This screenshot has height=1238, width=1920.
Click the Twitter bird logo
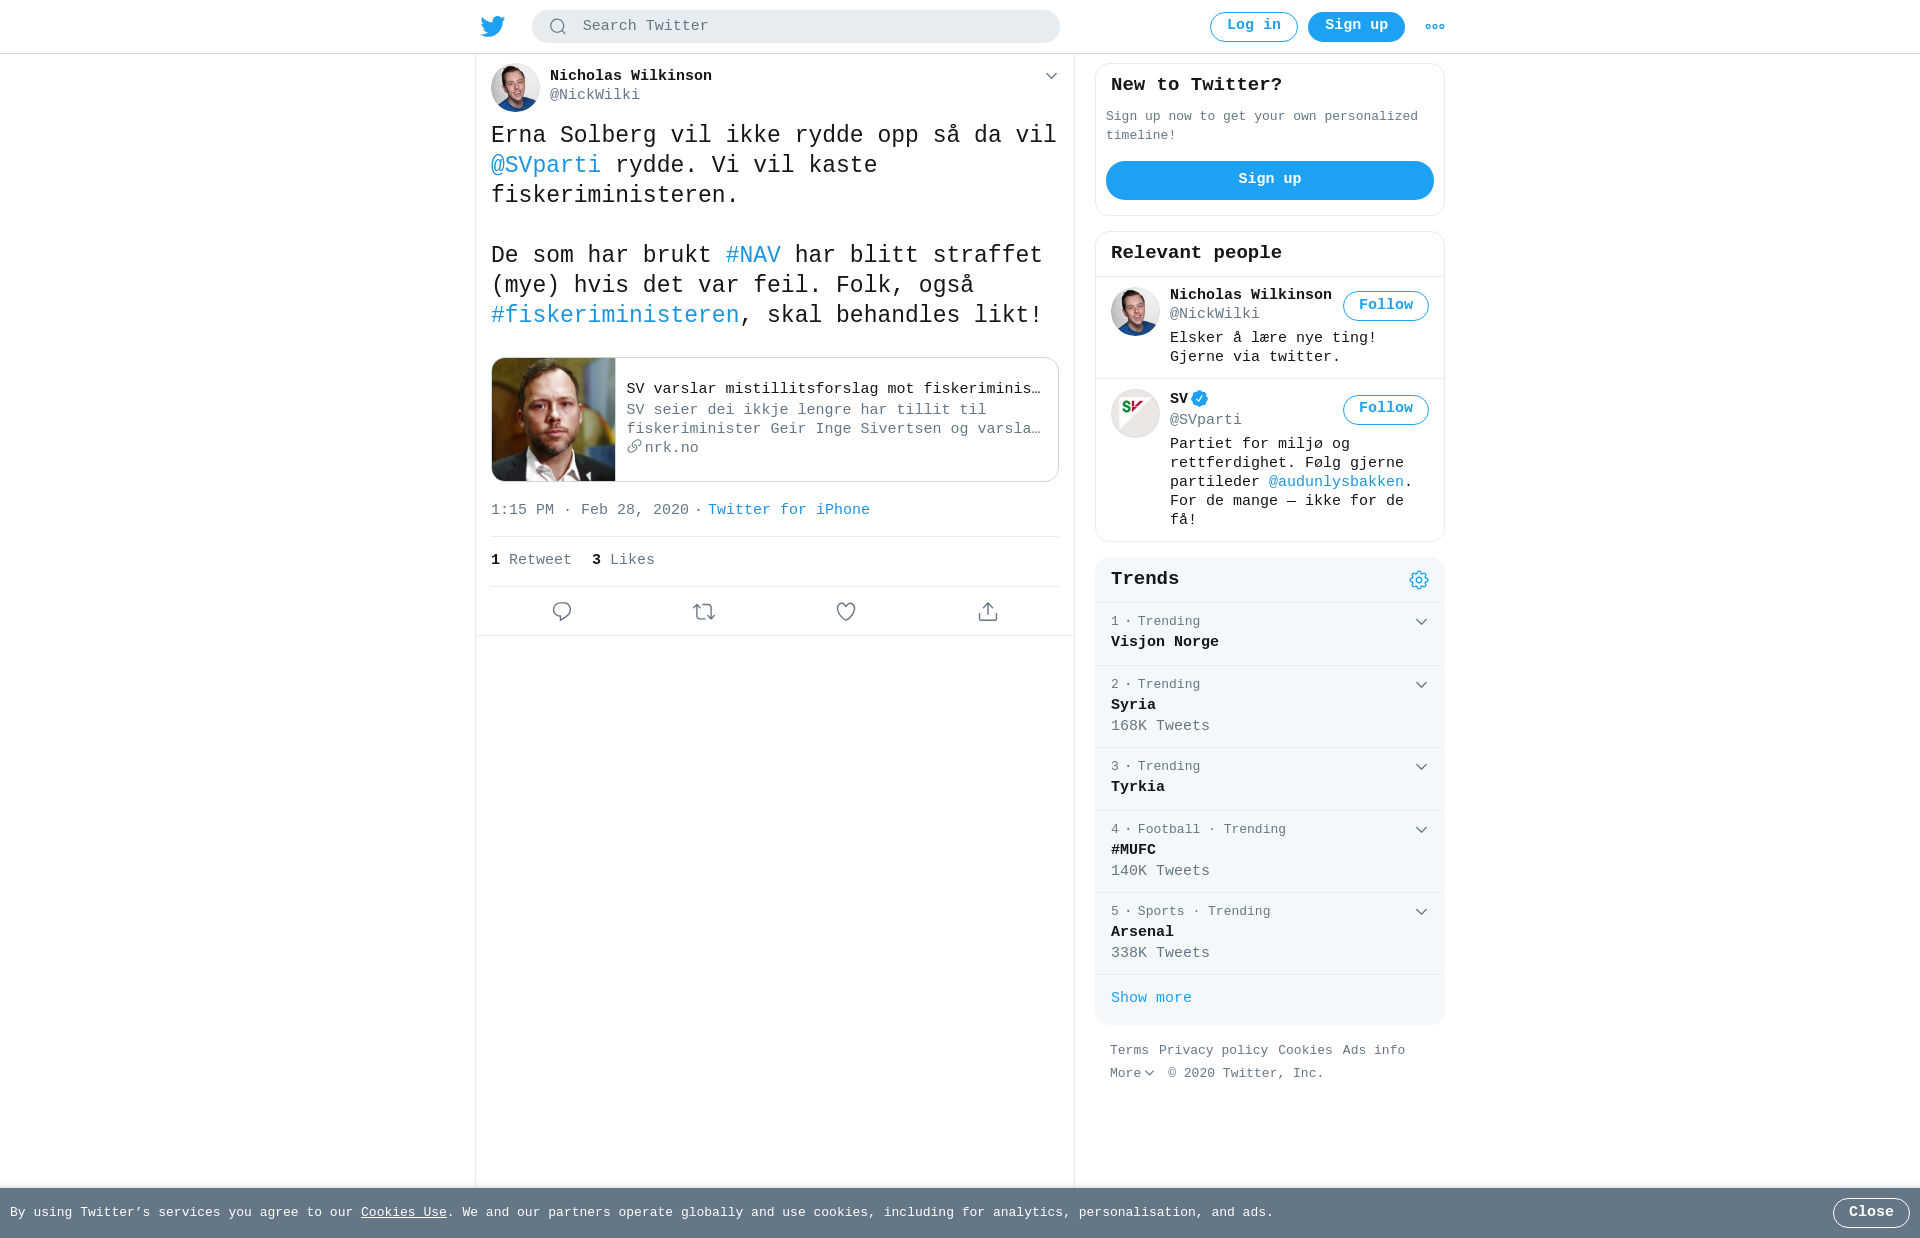(x=493, y=26)
